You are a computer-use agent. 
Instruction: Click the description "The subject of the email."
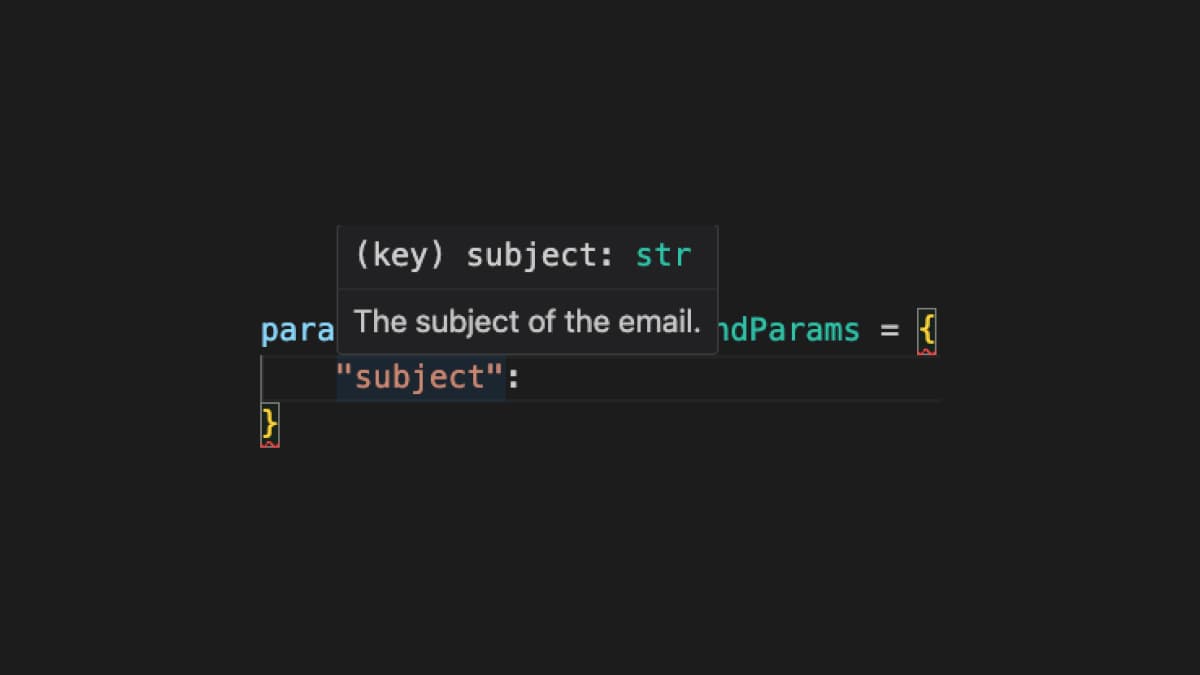click(x=528, y=321)
